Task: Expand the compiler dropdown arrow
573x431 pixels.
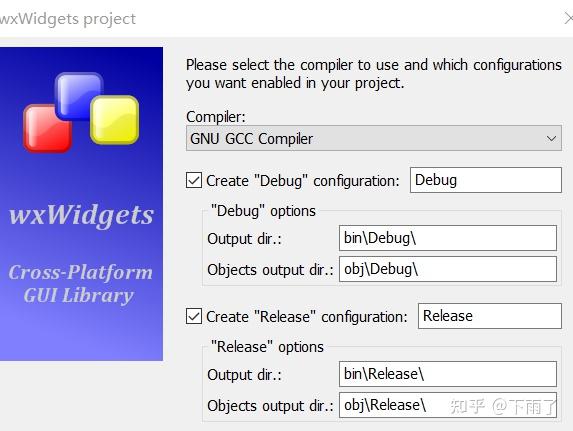Action: [551, 139]
